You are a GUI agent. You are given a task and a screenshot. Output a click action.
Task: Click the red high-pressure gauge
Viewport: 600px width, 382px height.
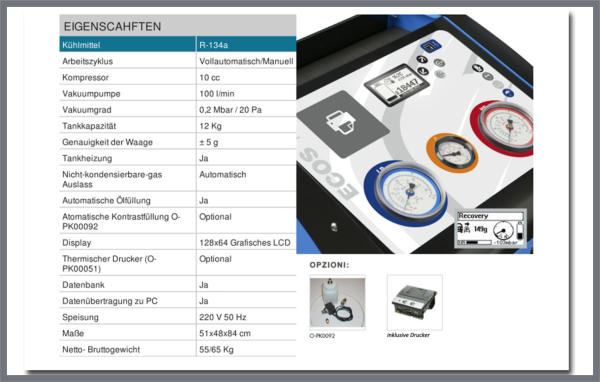(x=505, y=128)
